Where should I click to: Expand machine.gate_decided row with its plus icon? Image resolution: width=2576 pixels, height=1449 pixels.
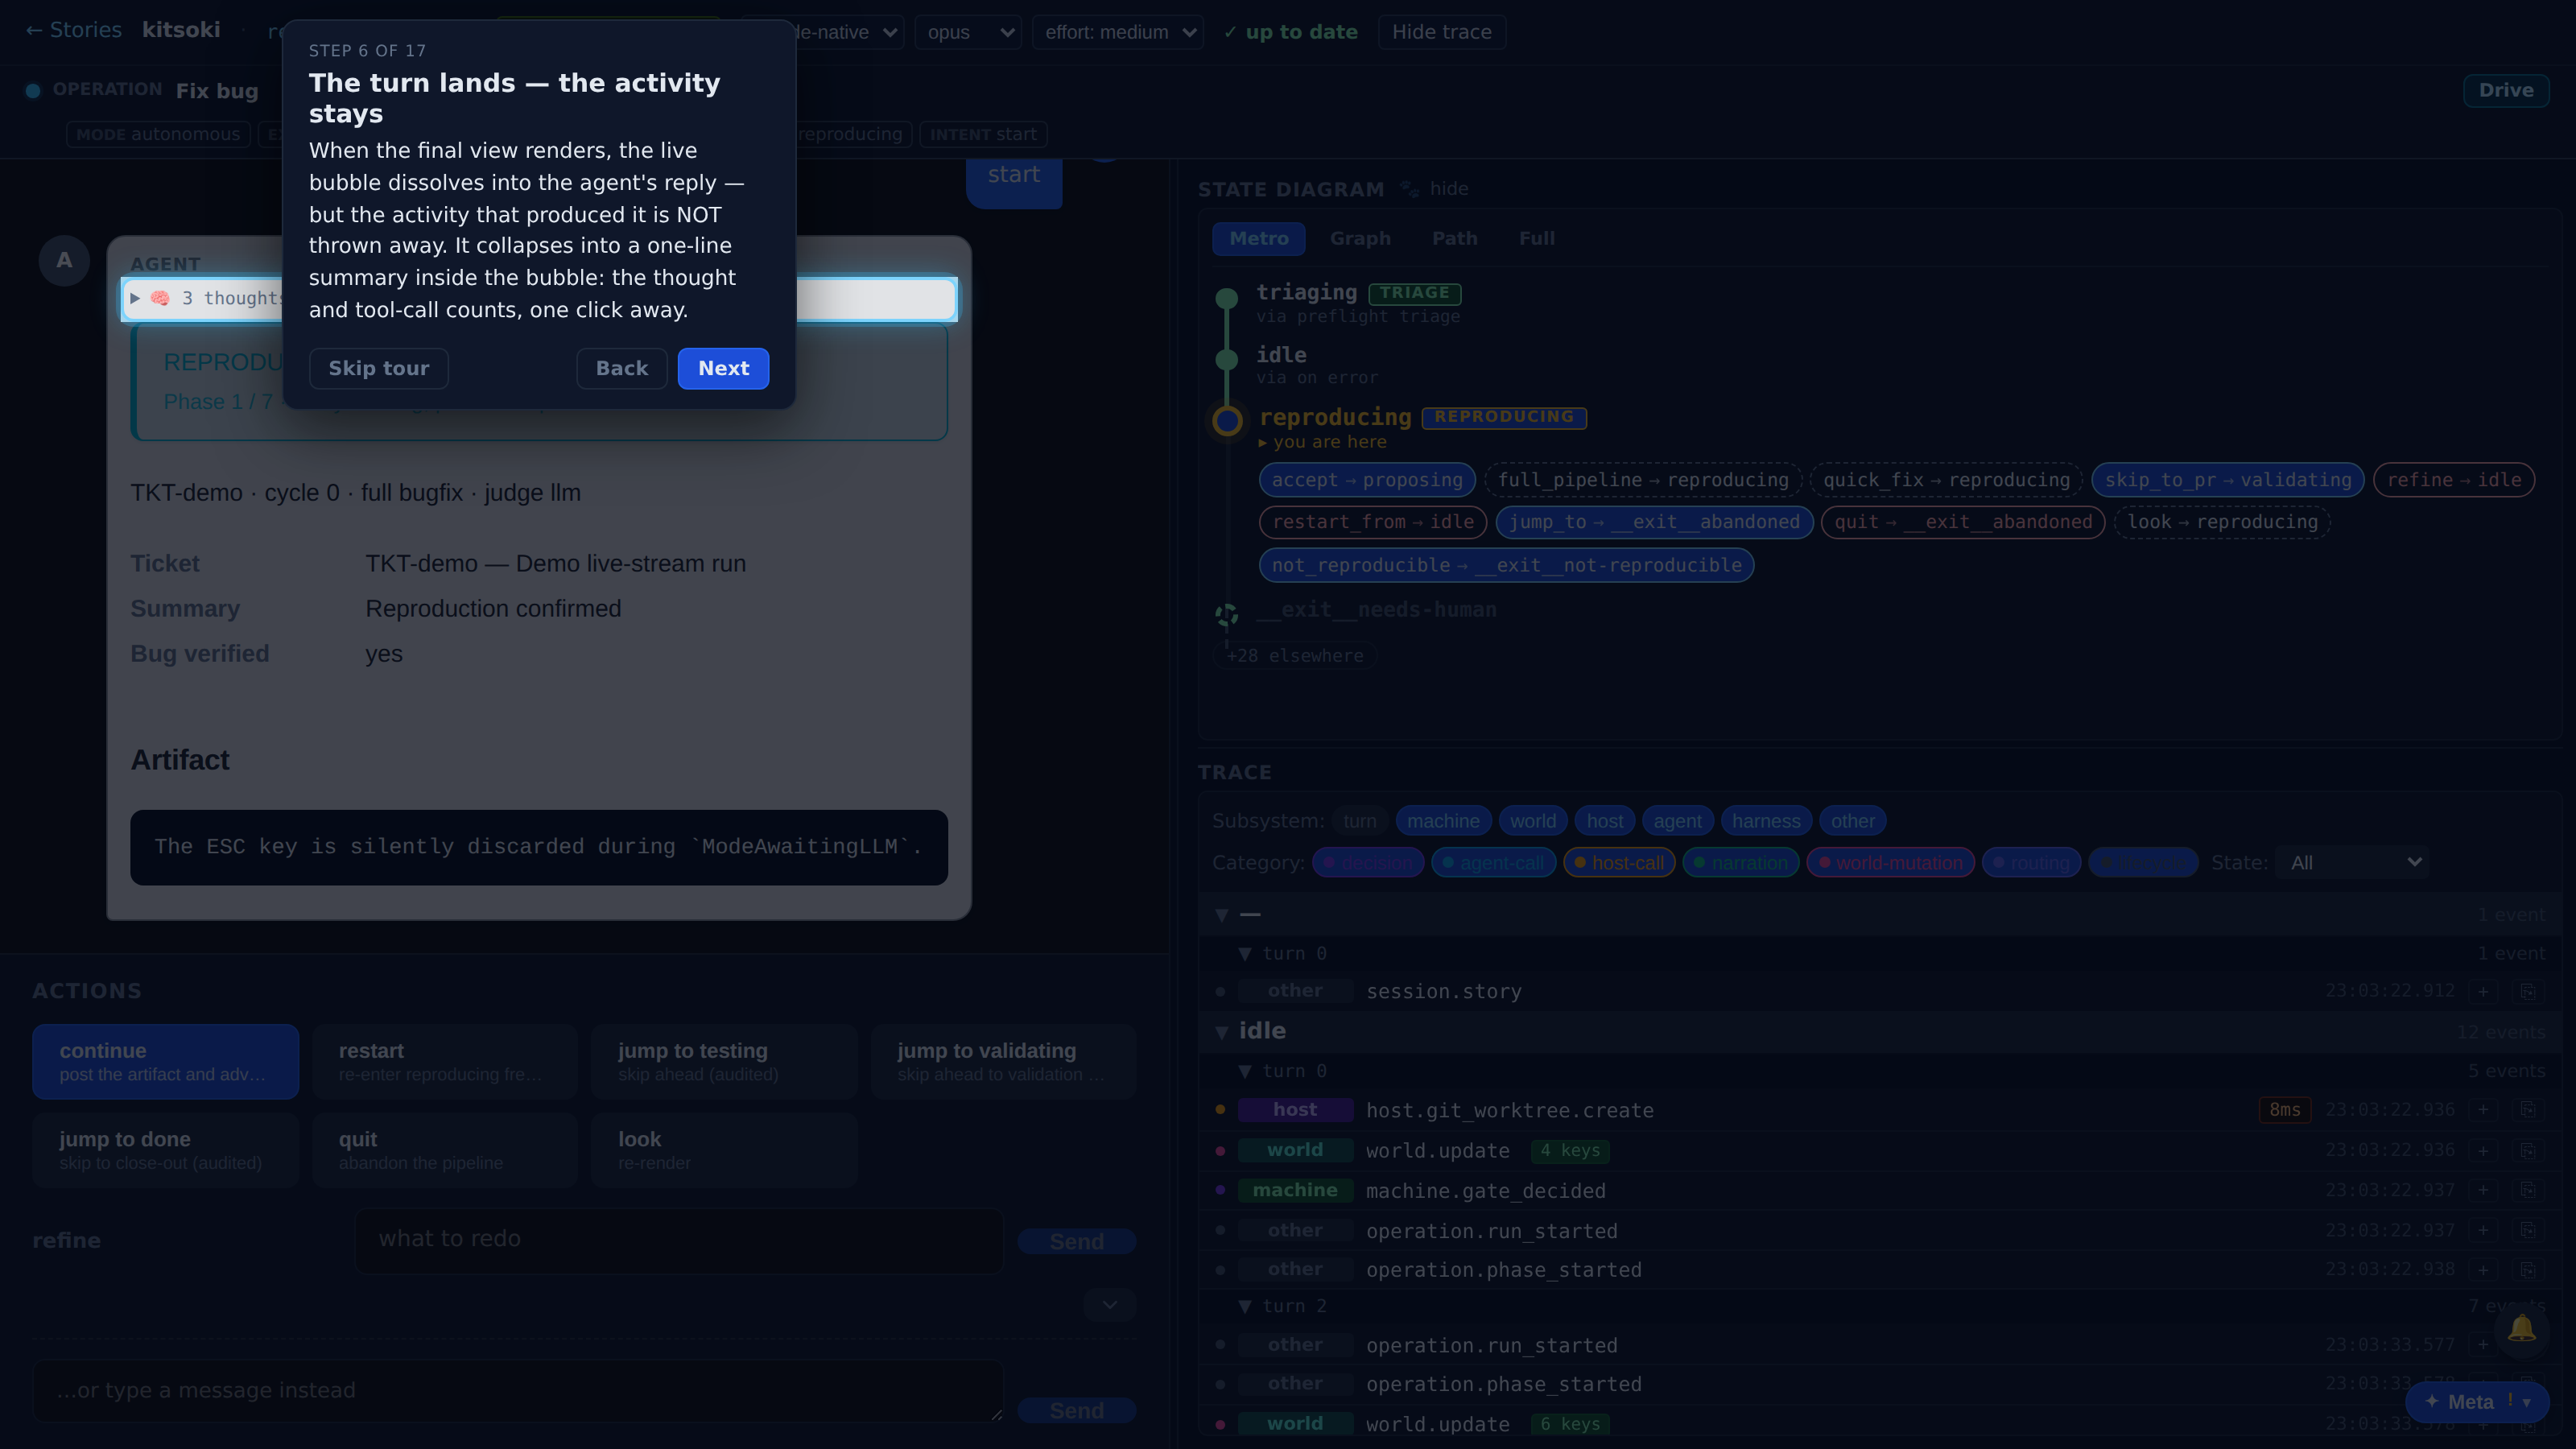coord(2483,1190)
